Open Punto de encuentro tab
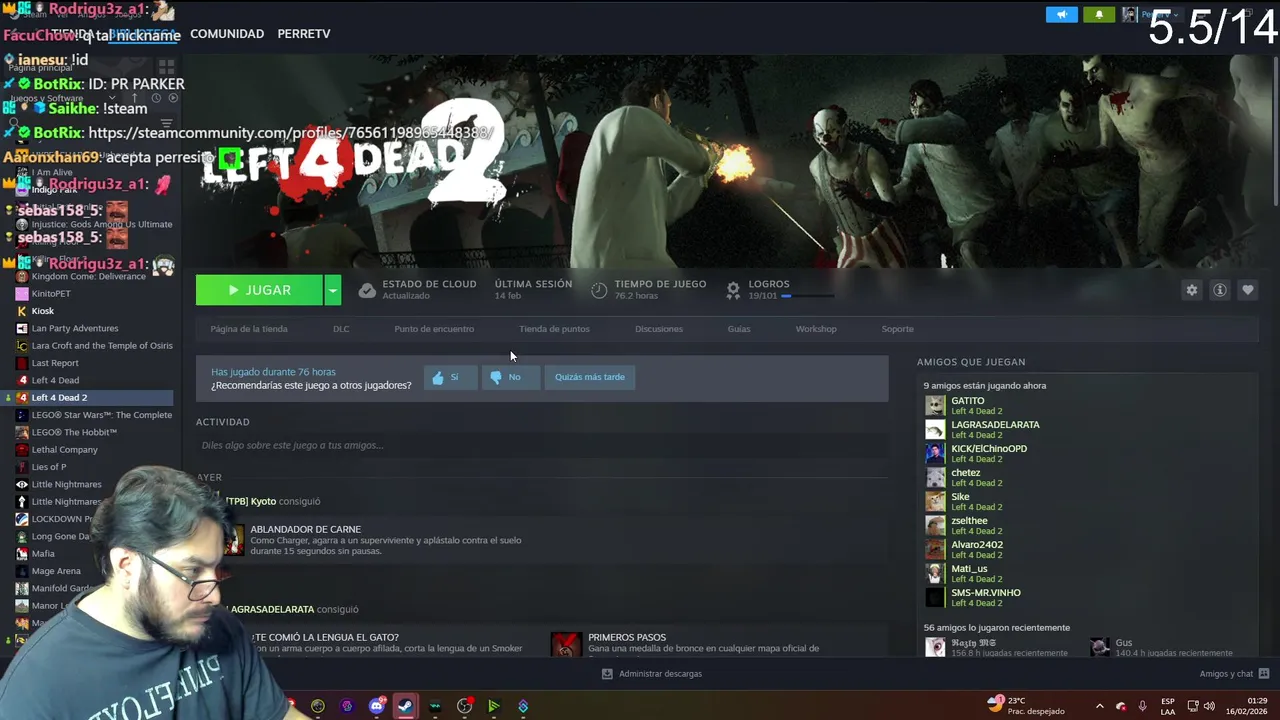Viewport: 1280px width, 720px height. 434,329
